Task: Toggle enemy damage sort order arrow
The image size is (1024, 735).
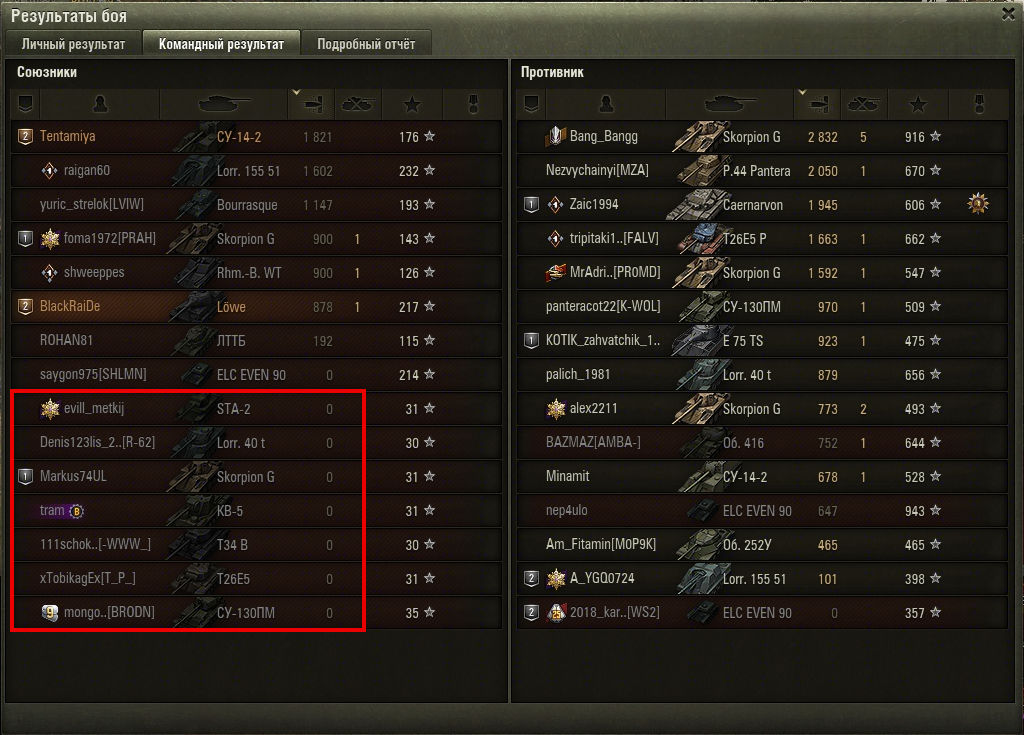Action: 803,93
